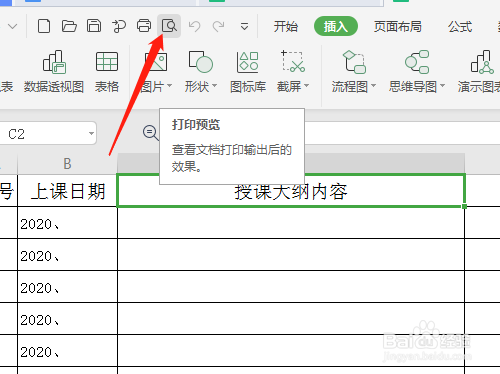Click the 流程图 flowchart icon
The image size is (500, 374).
point(354,62)
